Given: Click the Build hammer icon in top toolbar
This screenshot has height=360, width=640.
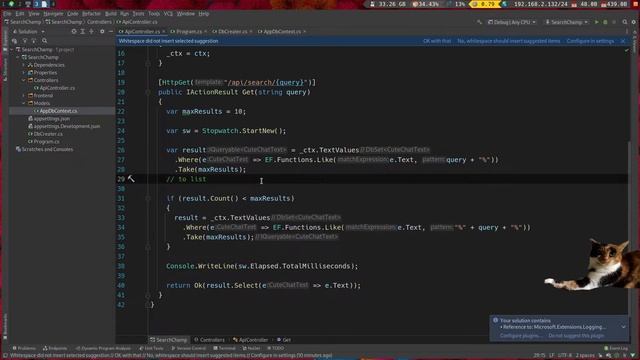Looking at the screenshot, I should click(479, 22).
